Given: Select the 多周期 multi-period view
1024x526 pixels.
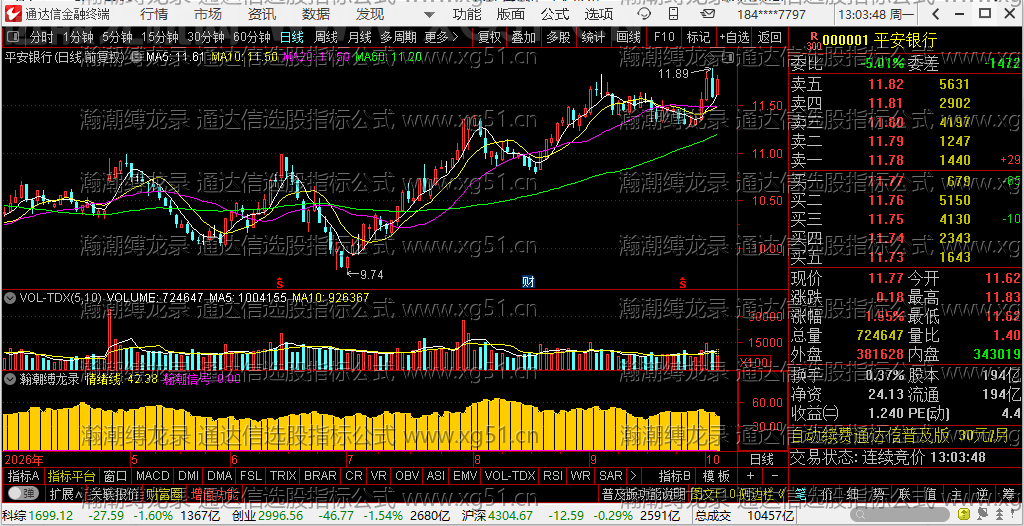Looking at the screenshot, I should click(398, 37).
